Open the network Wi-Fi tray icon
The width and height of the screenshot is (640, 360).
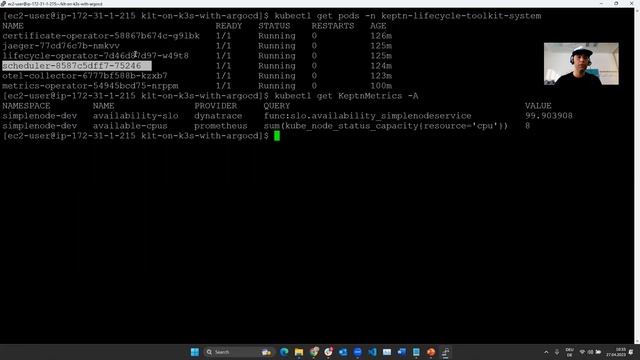(x=582, y=352)
